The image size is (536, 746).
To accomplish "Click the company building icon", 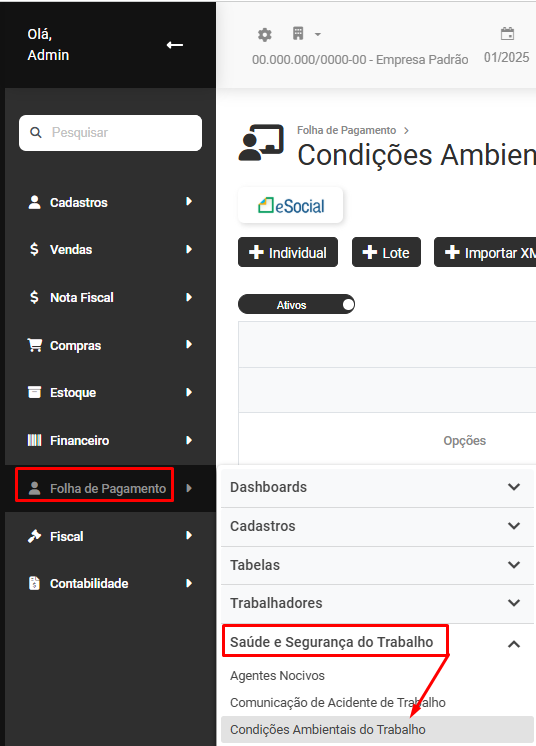I will pos(298,34).
